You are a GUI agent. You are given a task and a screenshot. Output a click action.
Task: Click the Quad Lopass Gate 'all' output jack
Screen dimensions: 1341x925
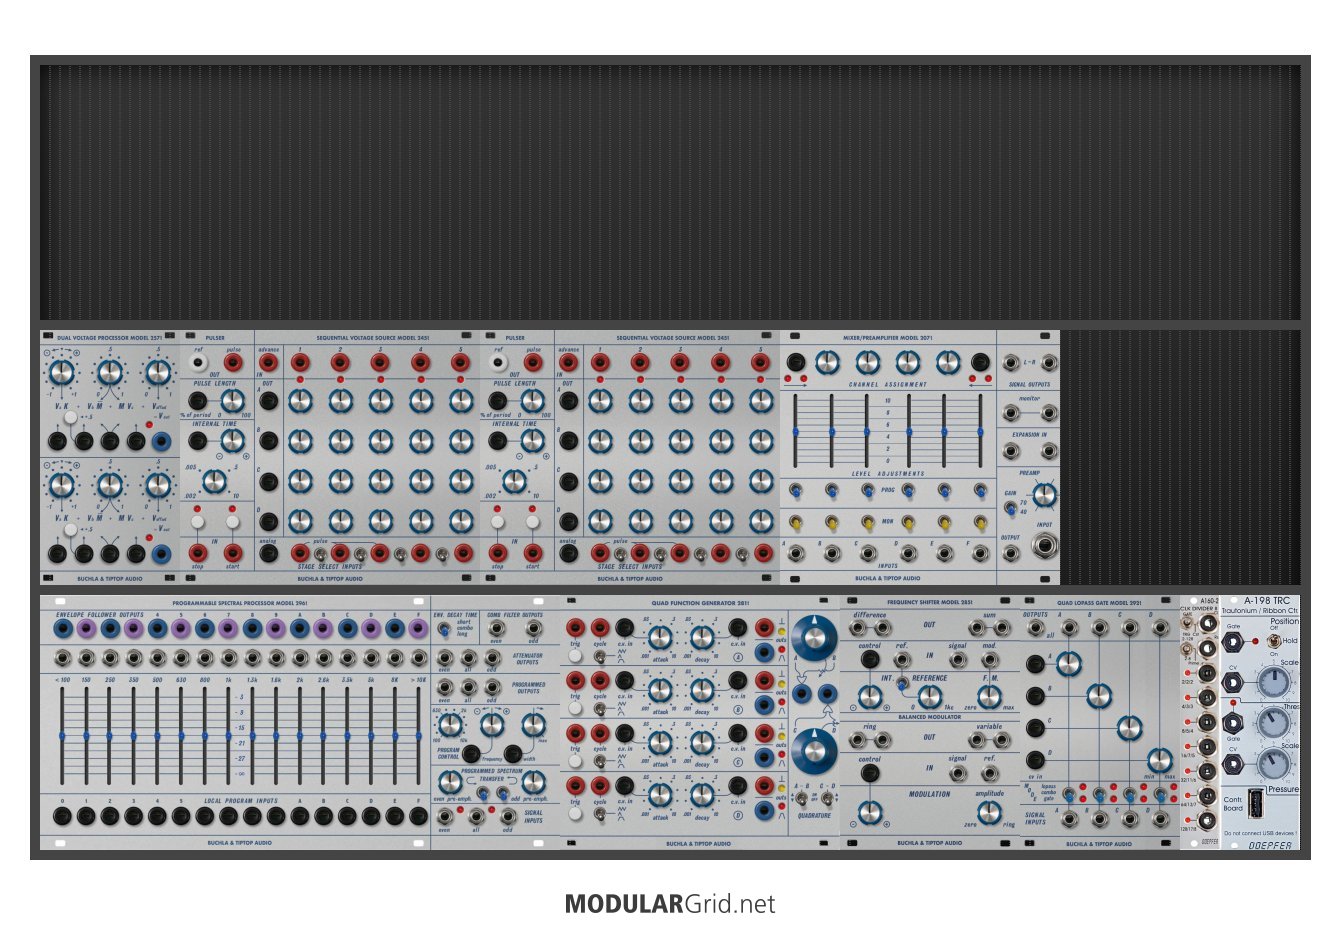click(x=1036, y=629)
